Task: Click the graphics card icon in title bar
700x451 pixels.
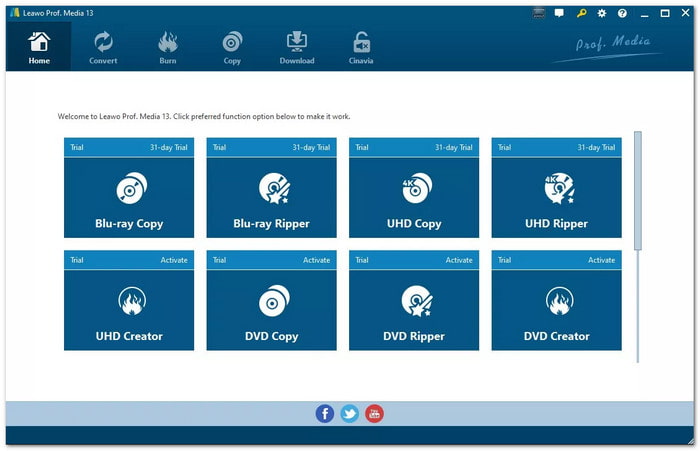Action: [x=539, y=13]
